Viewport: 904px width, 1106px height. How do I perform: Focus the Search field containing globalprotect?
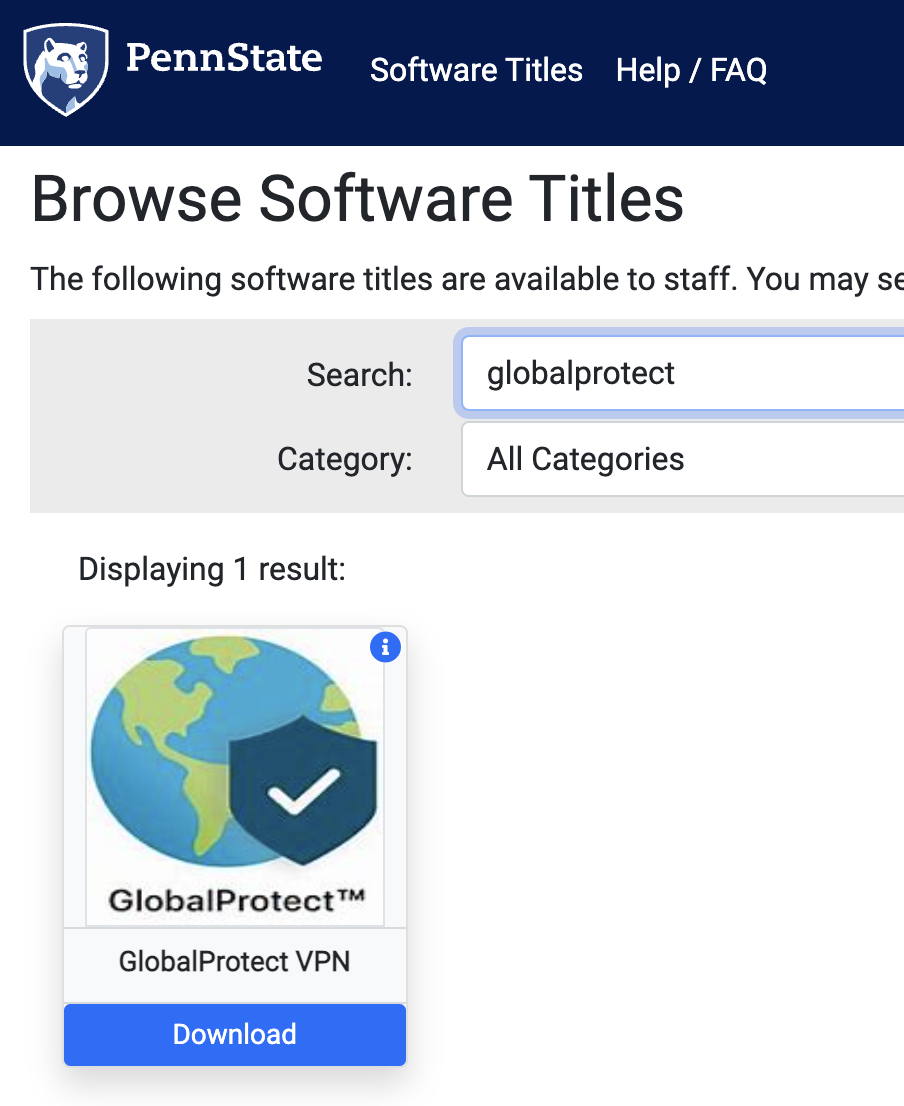[680, 374]
